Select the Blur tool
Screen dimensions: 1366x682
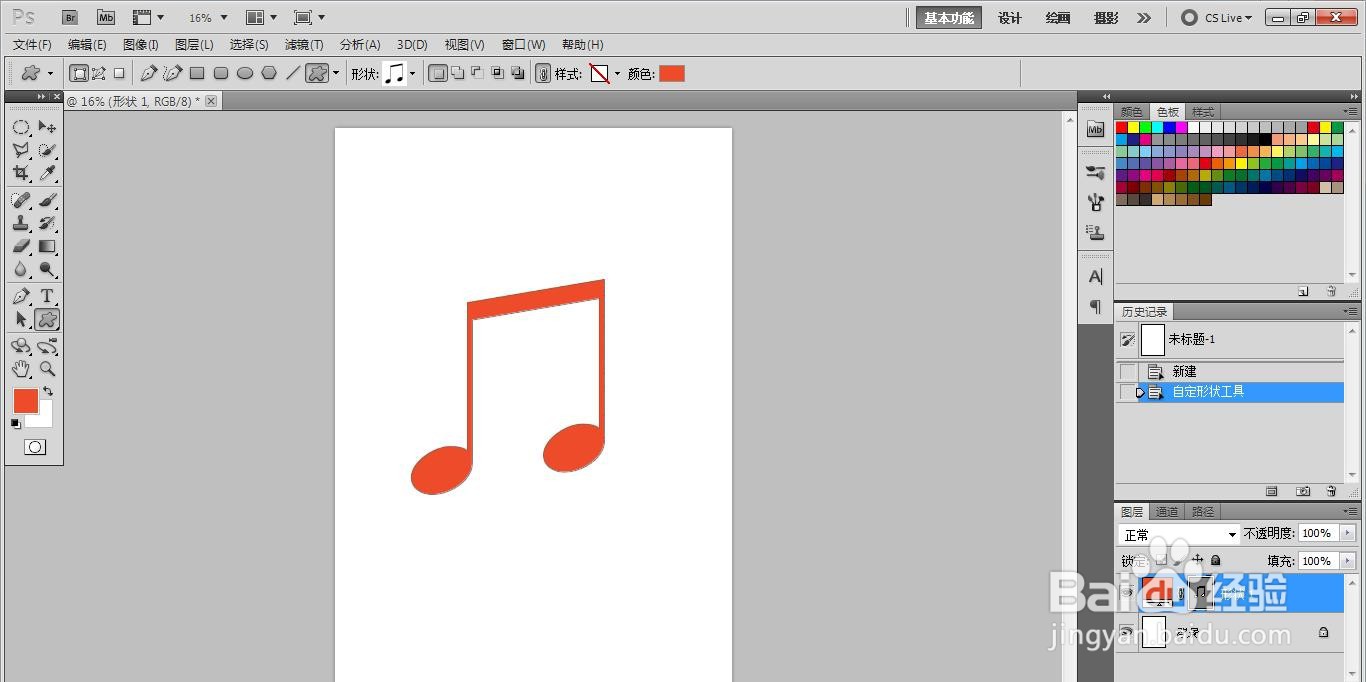[x=21, y=269]
